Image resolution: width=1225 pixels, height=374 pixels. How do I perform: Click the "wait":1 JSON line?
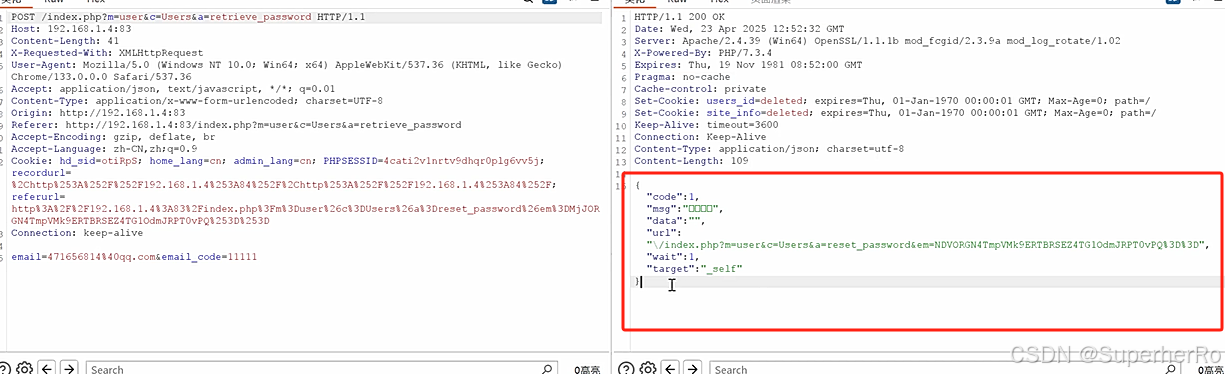click(x=672, y=256)
